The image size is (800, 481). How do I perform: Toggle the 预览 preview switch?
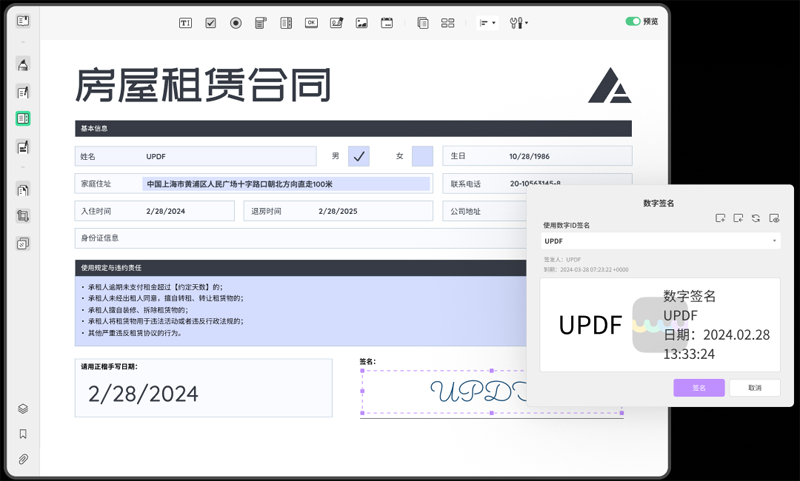click(x=632, y=21)
